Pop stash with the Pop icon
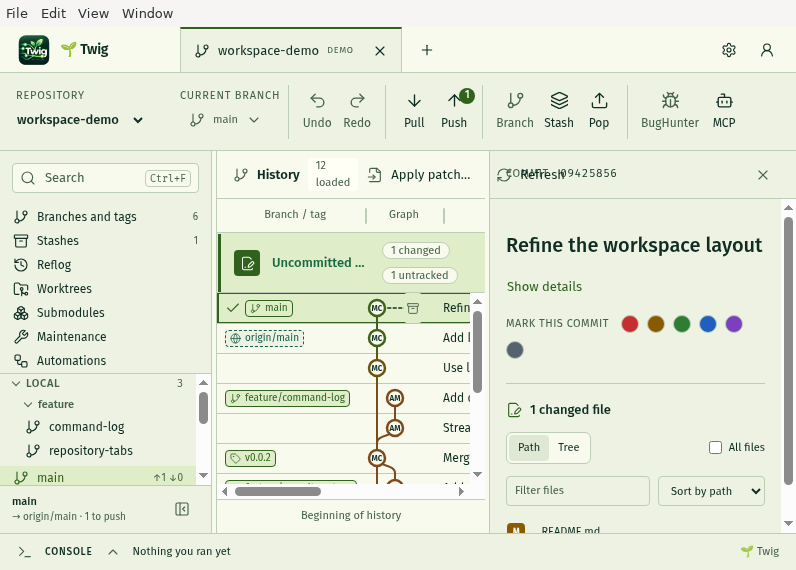 tap(599, 101)
